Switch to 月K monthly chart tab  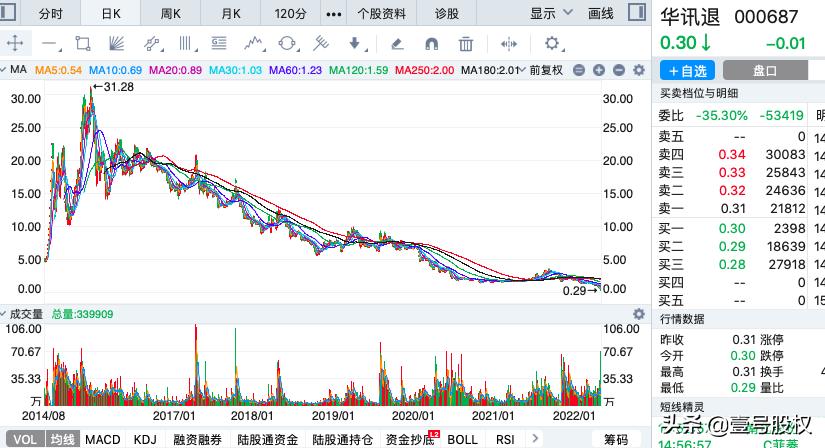tap(230, 14)
